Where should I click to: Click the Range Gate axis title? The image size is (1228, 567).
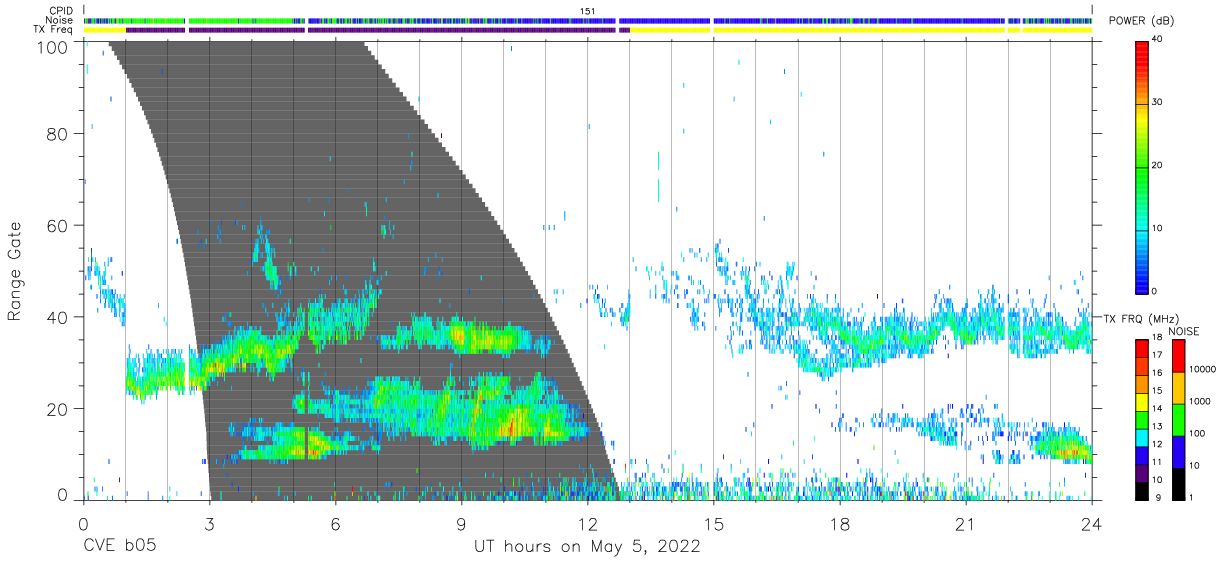15,271
